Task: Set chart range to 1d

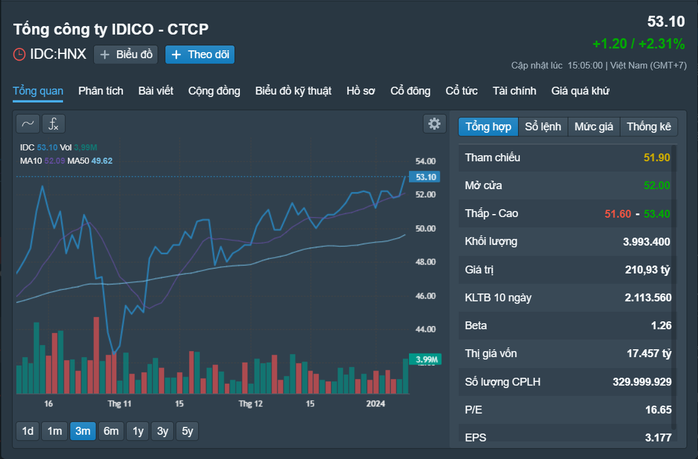Action: click(28, 431)
